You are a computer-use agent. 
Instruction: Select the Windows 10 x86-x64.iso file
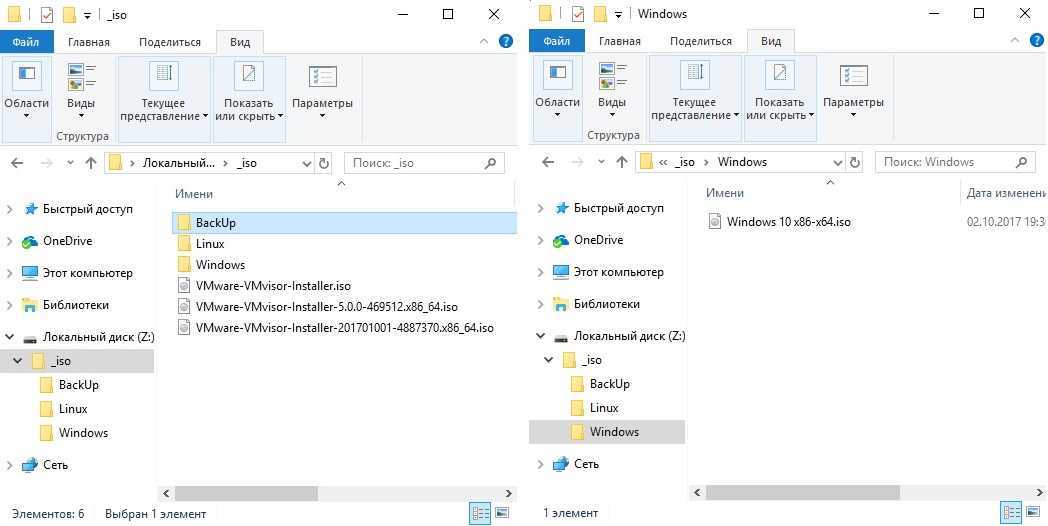(788, 222)
